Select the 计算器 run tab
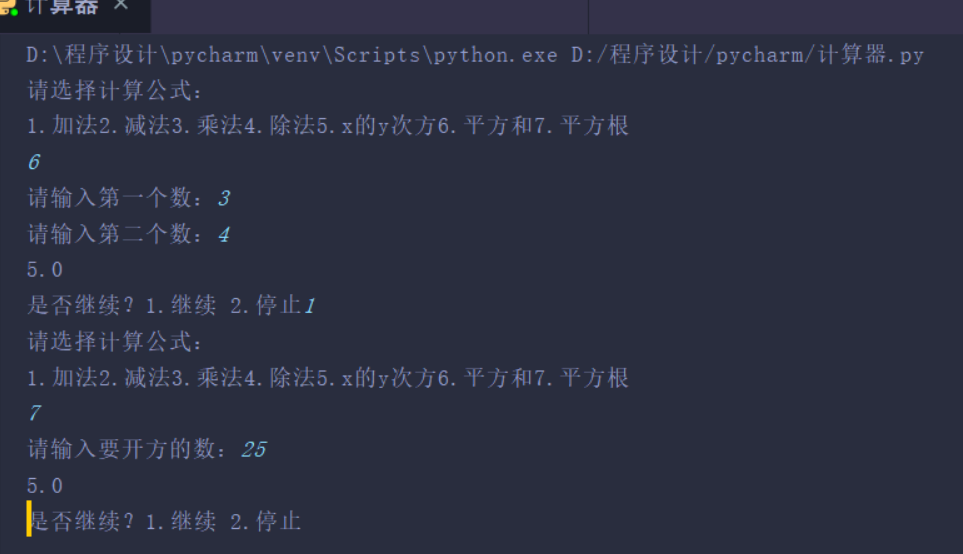This screenshot has width=963, height=554. 62,8
